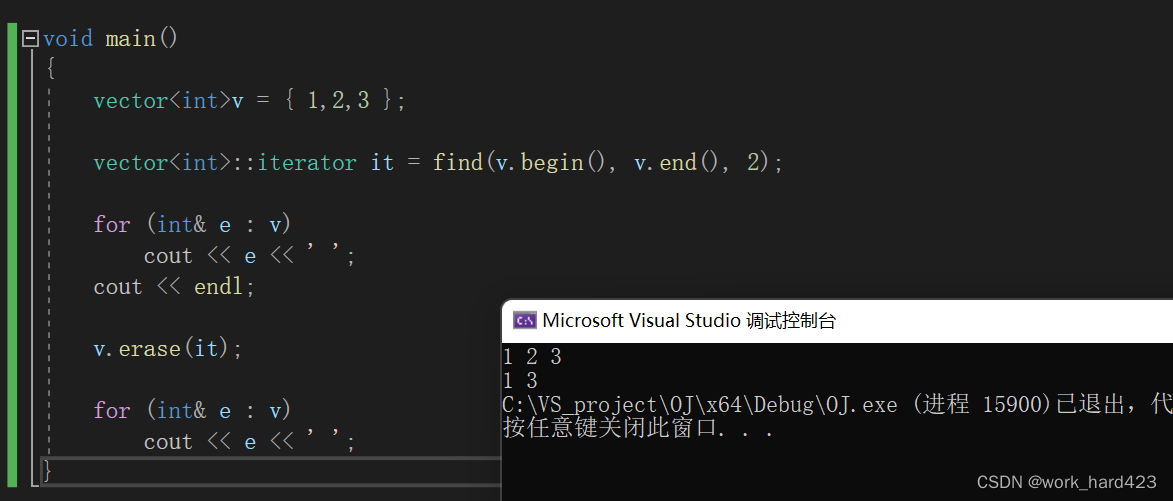
Task: Click the closing brace of main
Action: 49,470
